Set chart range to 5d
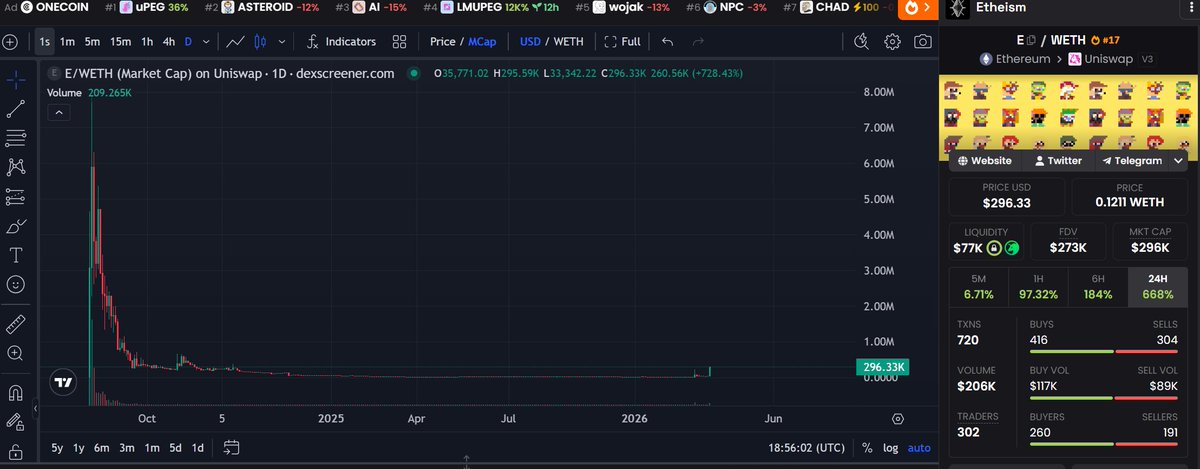This screenshot has height=469, width=1200. 175,448
